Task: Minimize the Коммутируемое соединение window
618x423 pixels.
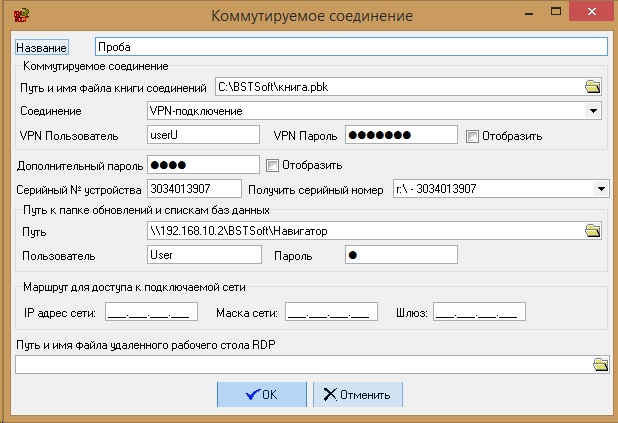Action: [529, 13]
